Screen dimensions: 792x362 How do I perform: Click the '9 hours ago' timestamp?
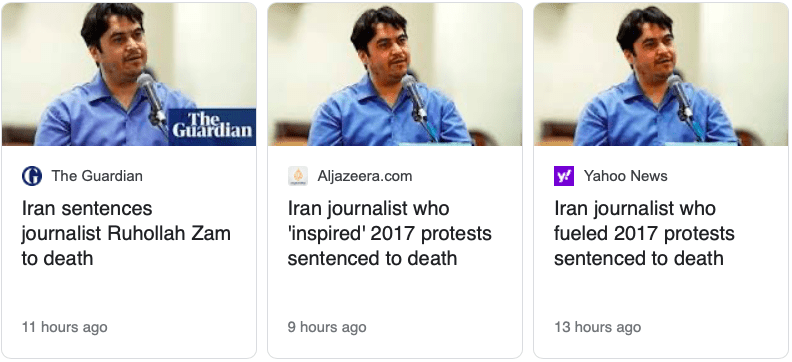327,327
